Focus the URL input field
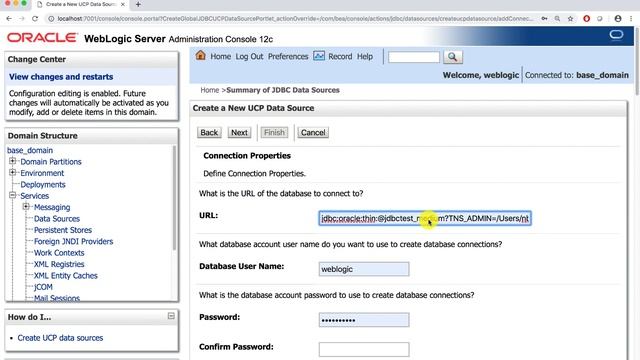This screenshot has width=640, height=360. [424, 218]
